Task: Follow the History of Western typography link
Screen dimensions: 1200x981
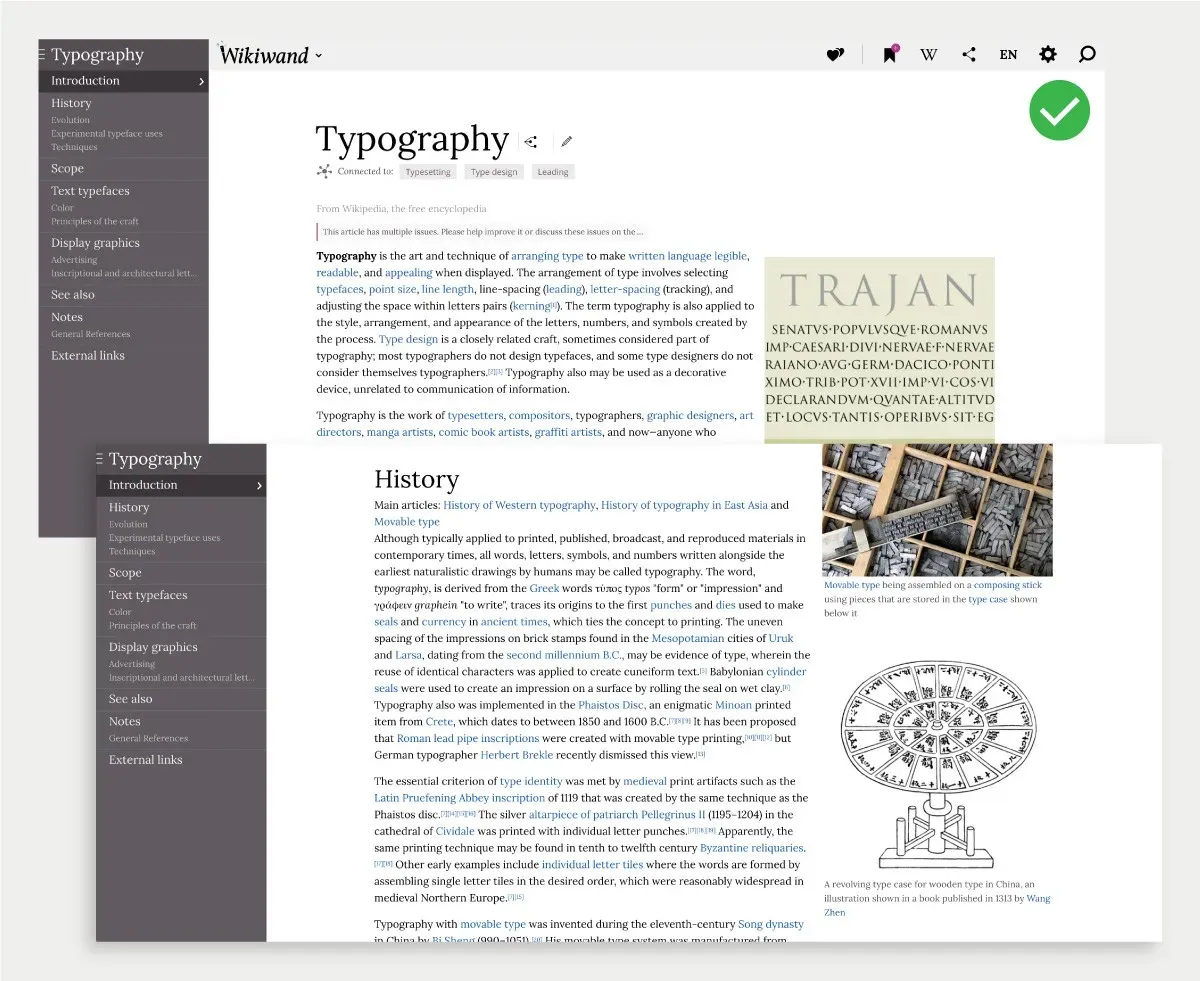Action: pyautogui.click(x=520, y=505)
